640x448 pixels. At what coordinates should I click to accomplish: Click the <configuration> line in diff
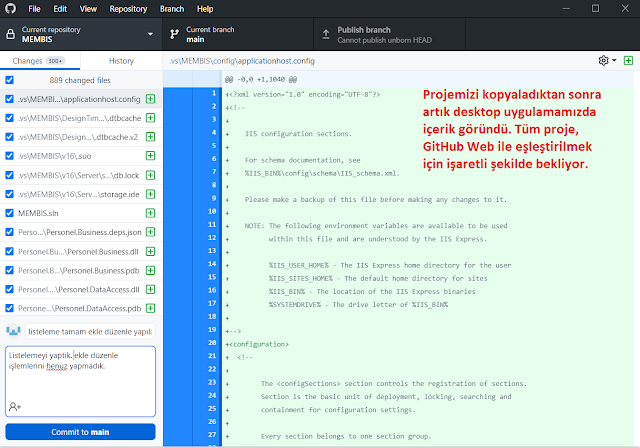[x=257, y=344]
